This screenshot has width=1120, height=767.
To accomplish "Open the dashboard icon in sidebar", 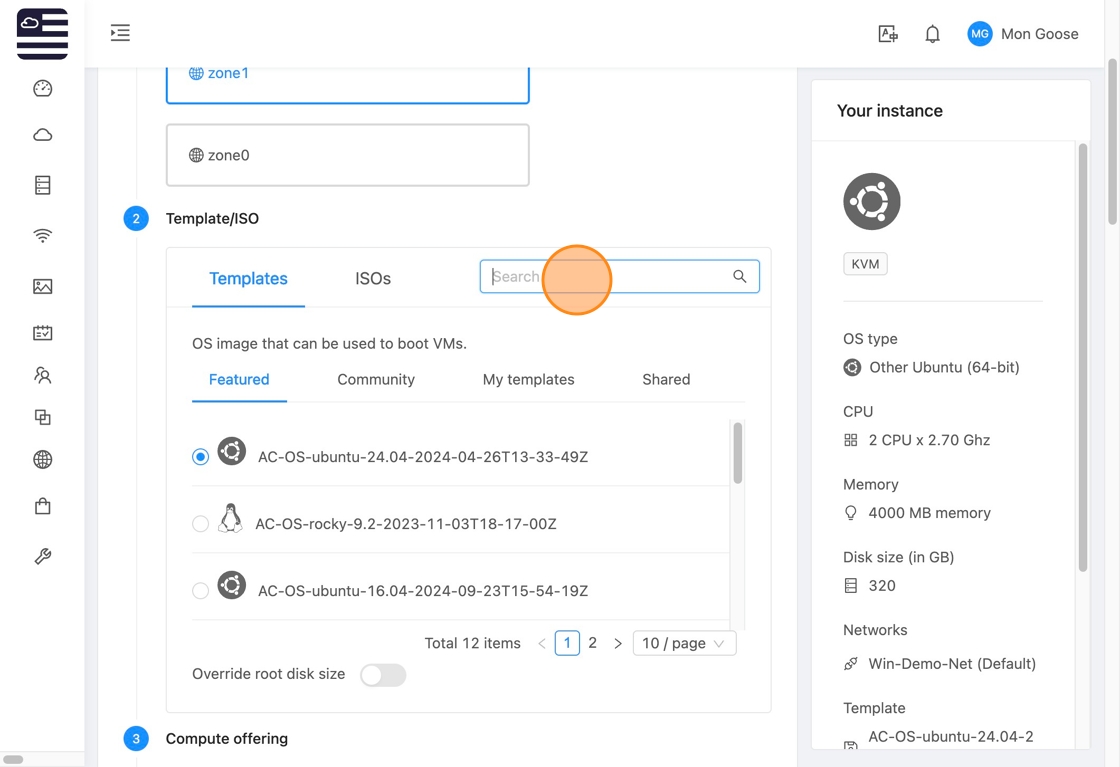I will pyautogui.click(x=42, y=89).
